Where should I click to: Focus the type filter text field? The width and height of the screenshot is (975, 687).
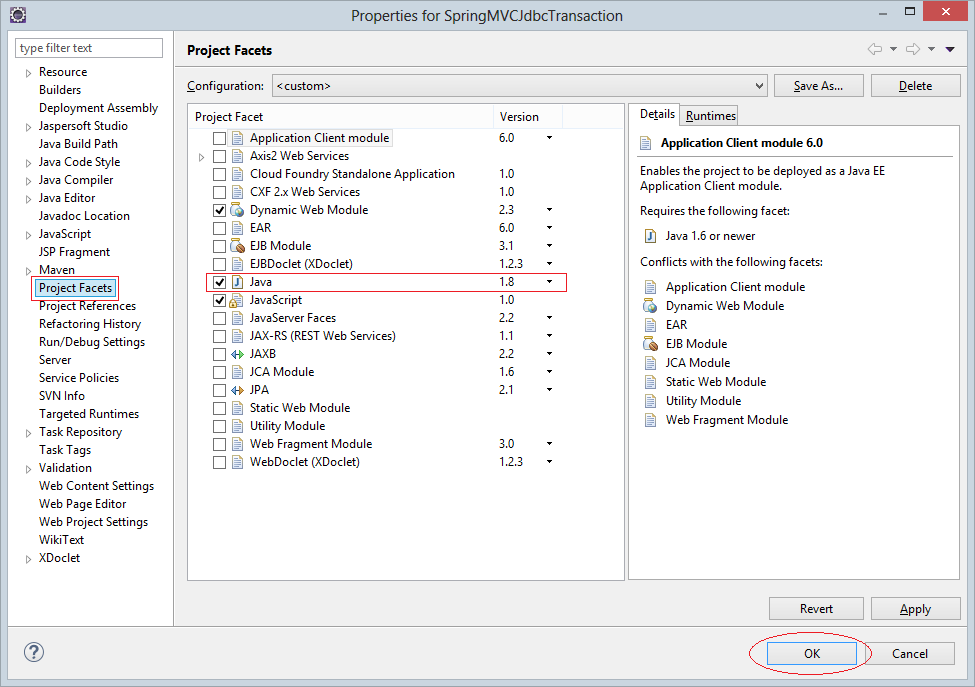pos(89,48)
